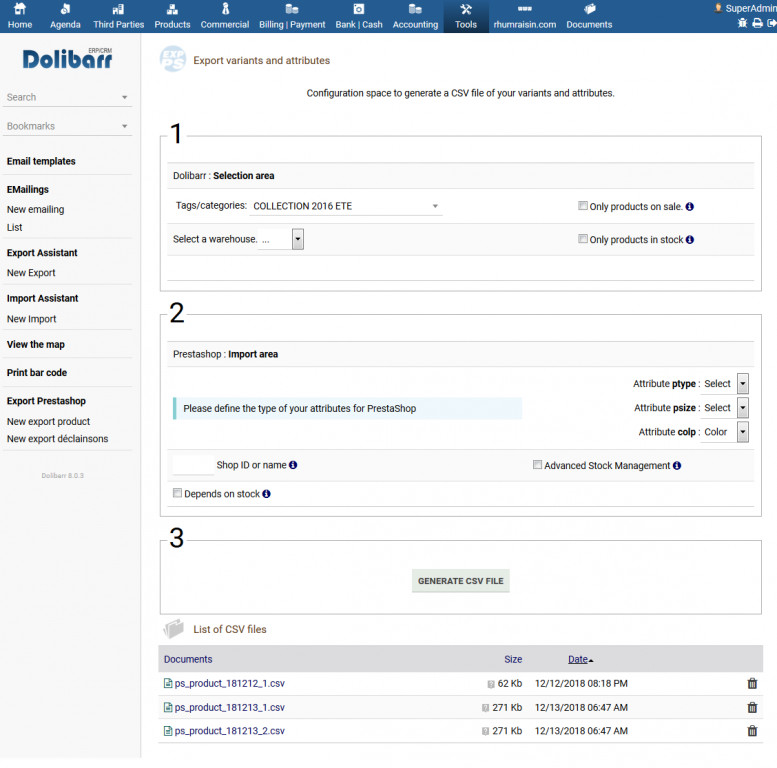Click info icon next to Shop ID or name
The image size is (777, 768).
click(x=293, y=465)
